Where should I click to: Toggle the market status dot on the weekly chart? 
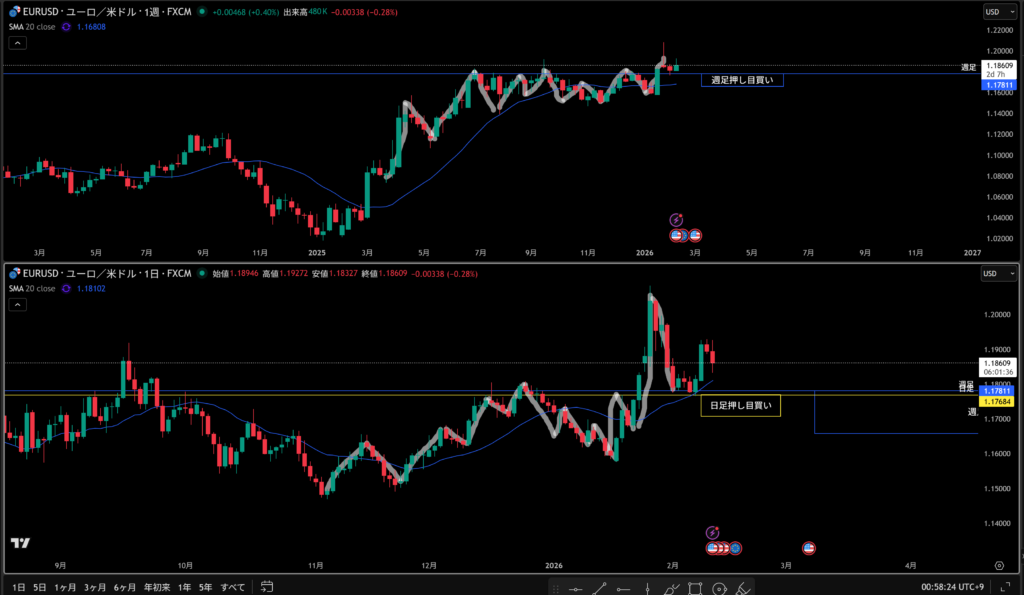203,13
